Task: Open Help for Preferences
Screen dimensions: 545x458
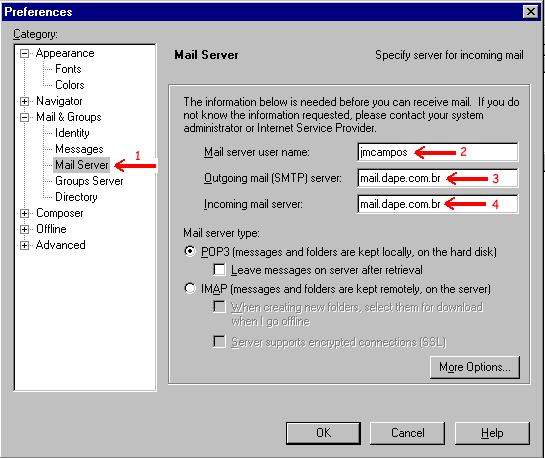Action: pos(492,433)
